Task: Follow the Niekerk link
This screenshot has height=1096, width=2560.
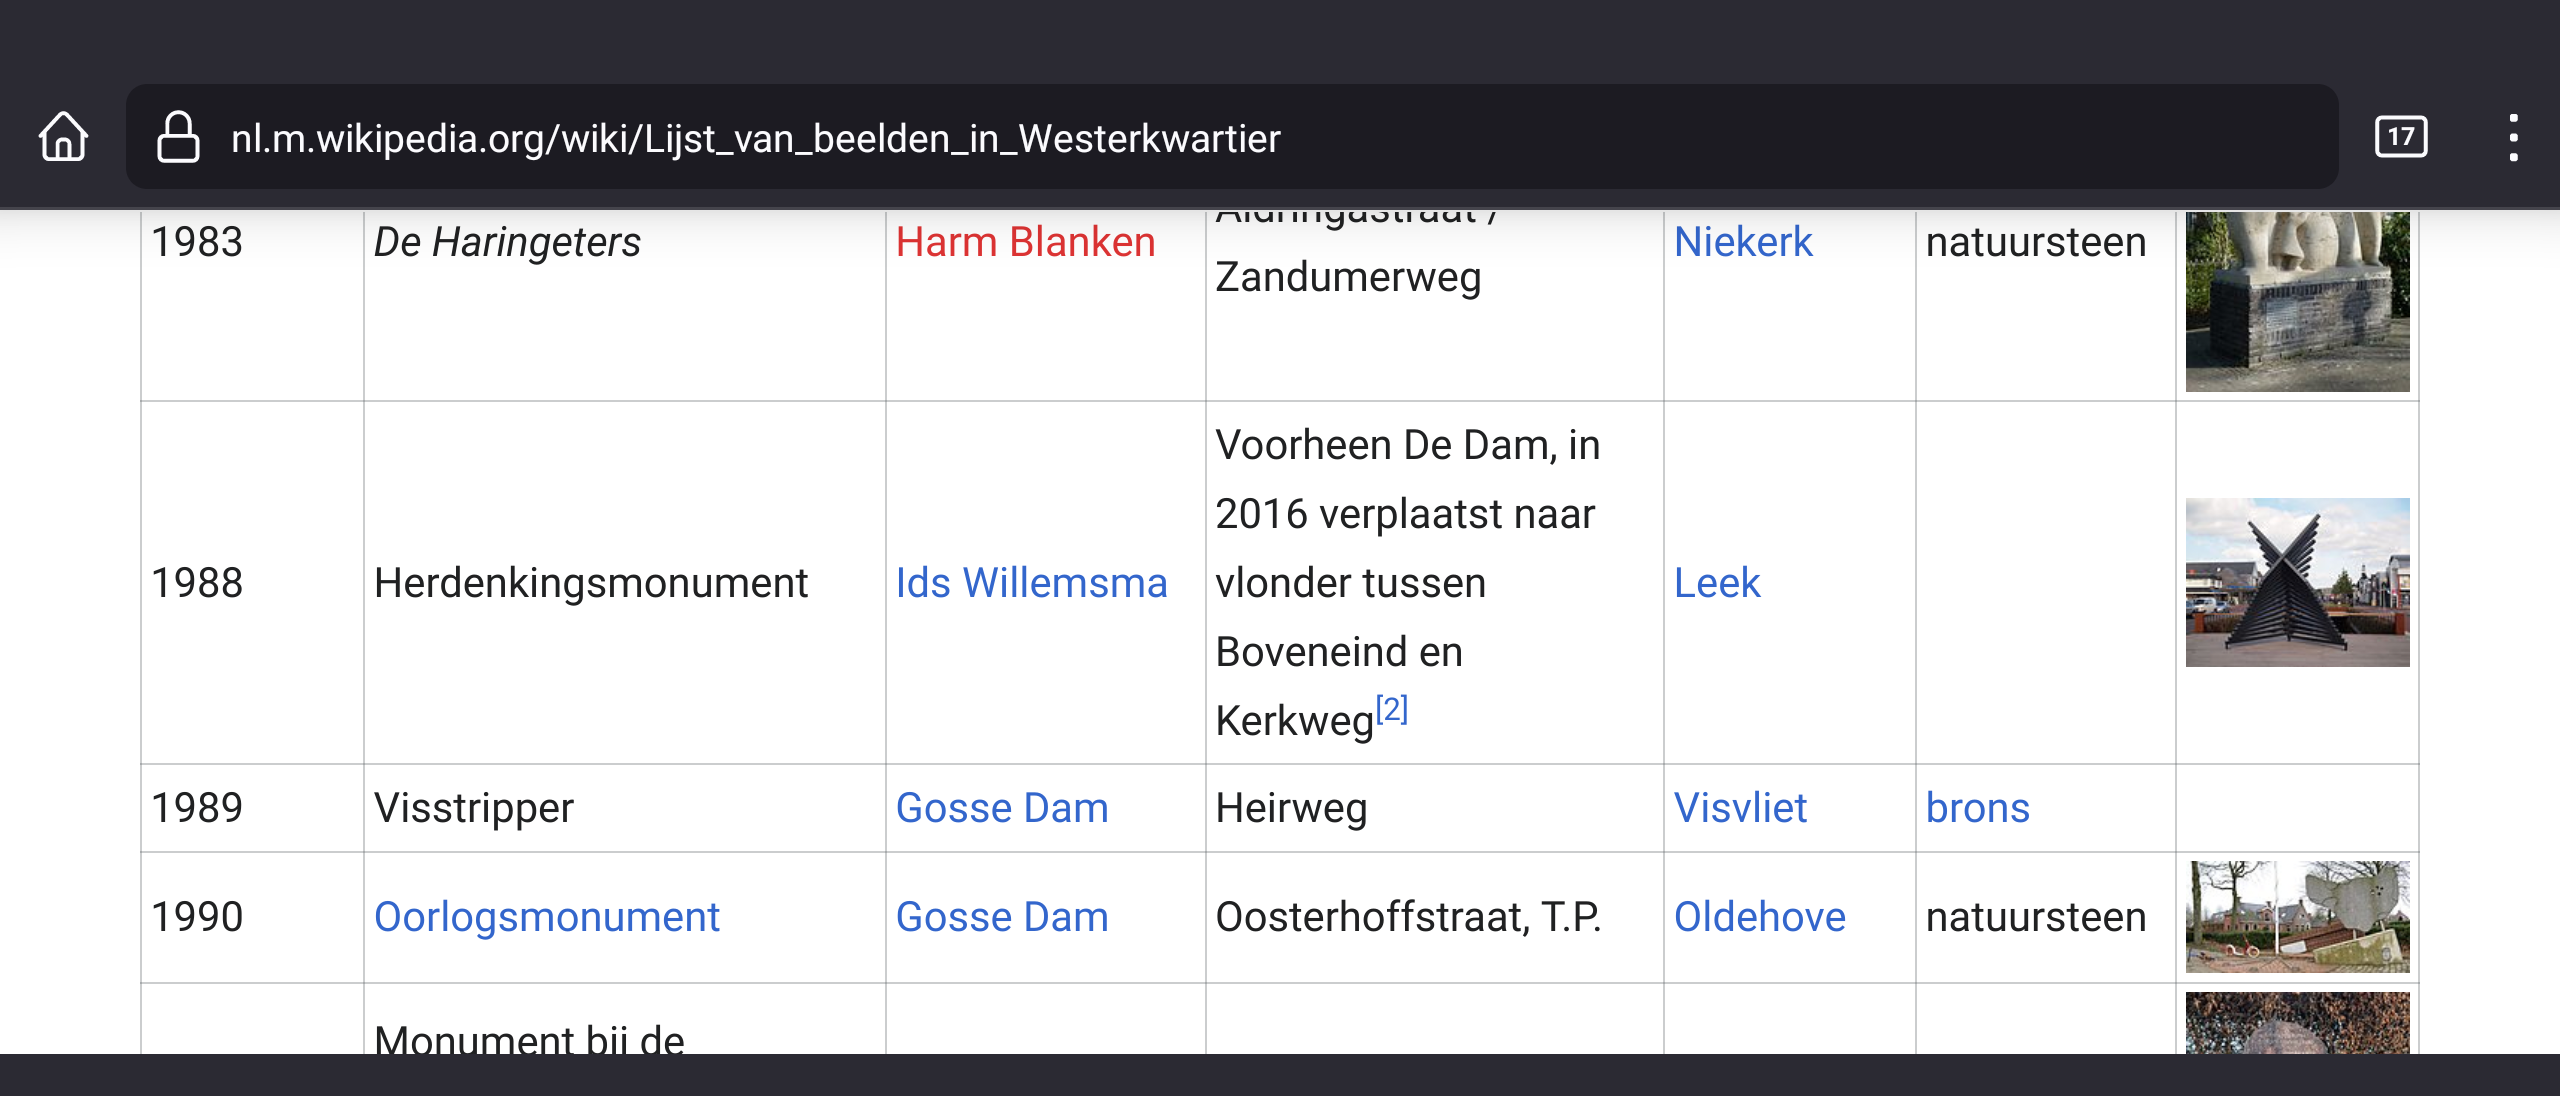Action: point(1743,242)
